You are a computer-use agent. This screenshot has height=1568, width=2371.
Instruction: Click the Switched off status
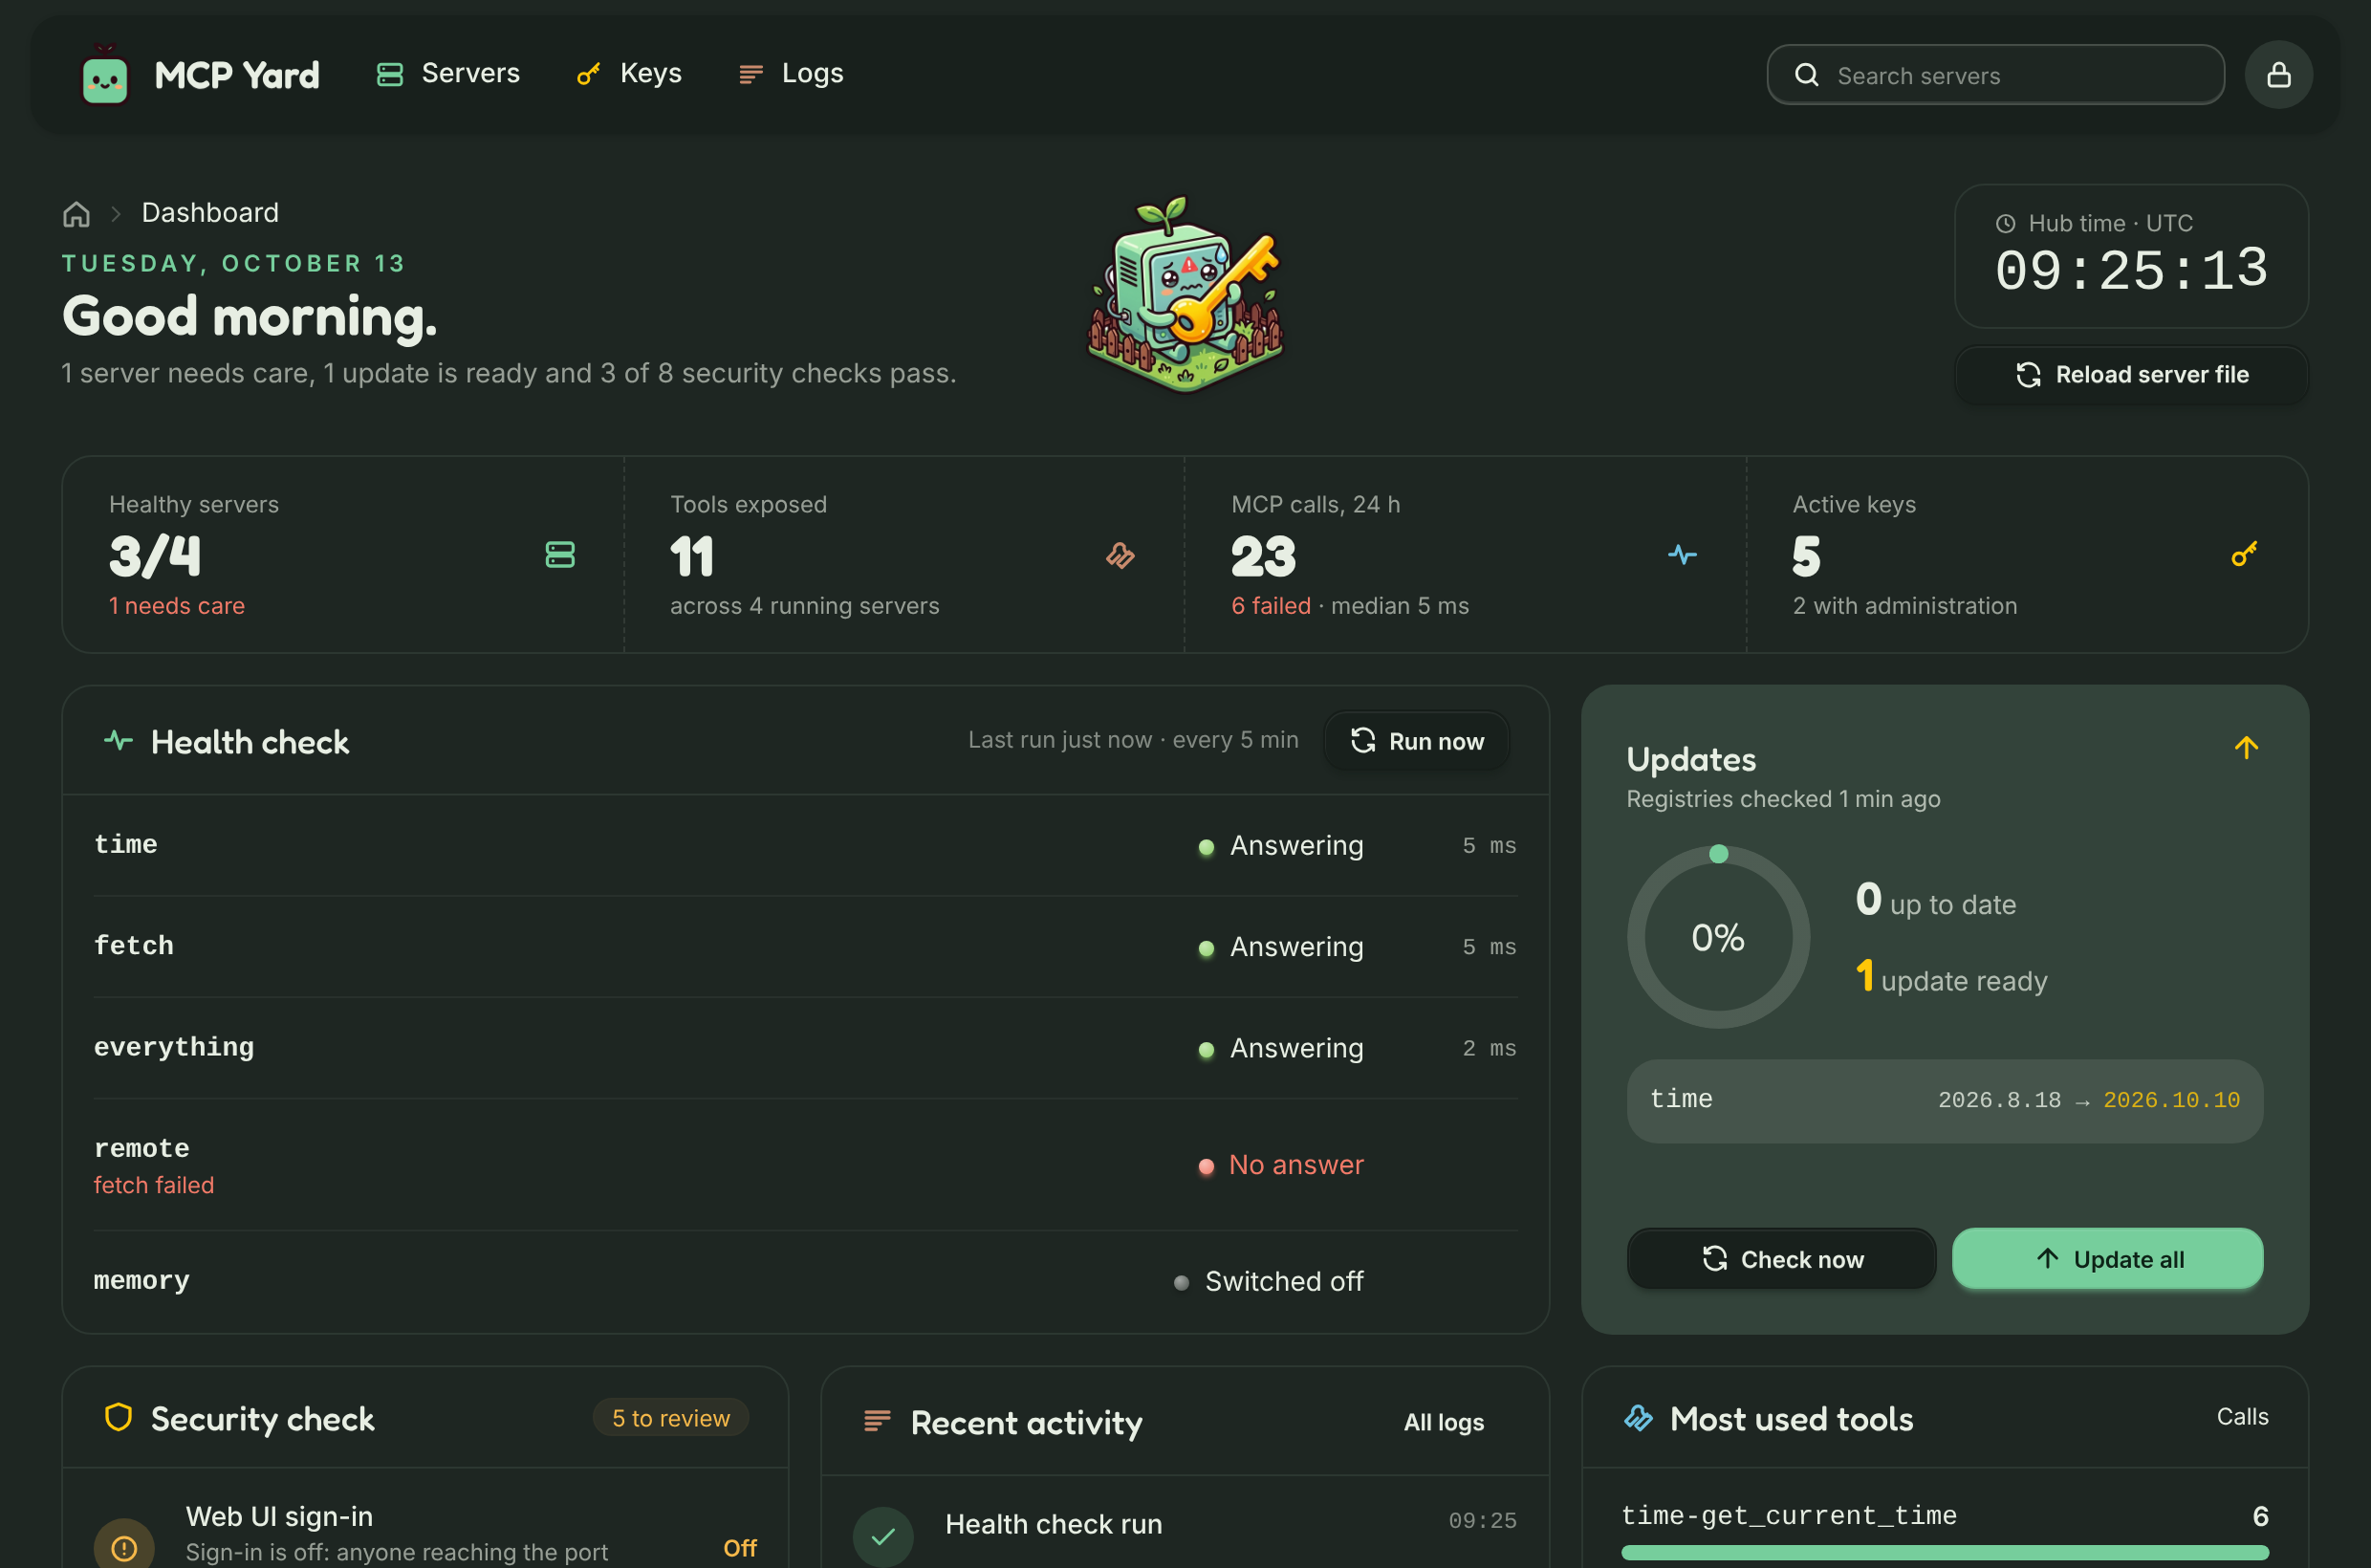(1269, 1282)
